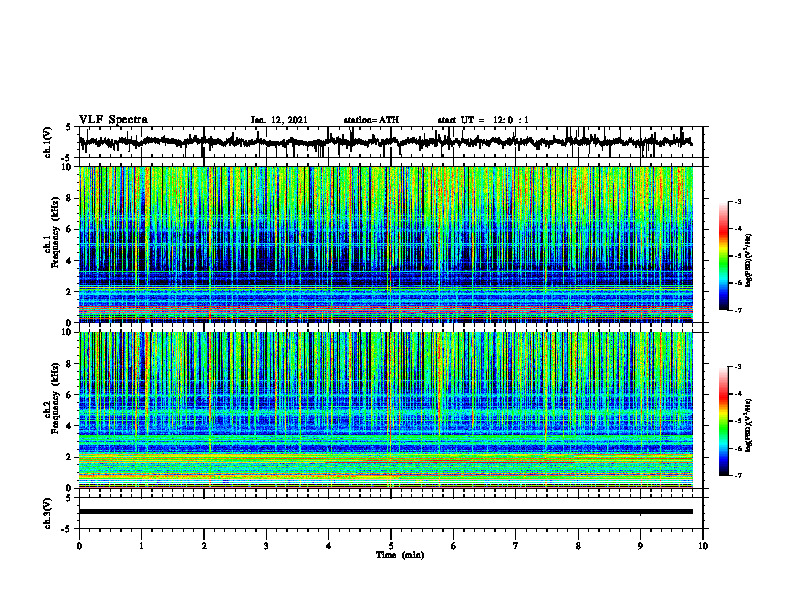792x612 pixels.
Task: Click the time axis tick label "6"
Action: click(454, 546)
